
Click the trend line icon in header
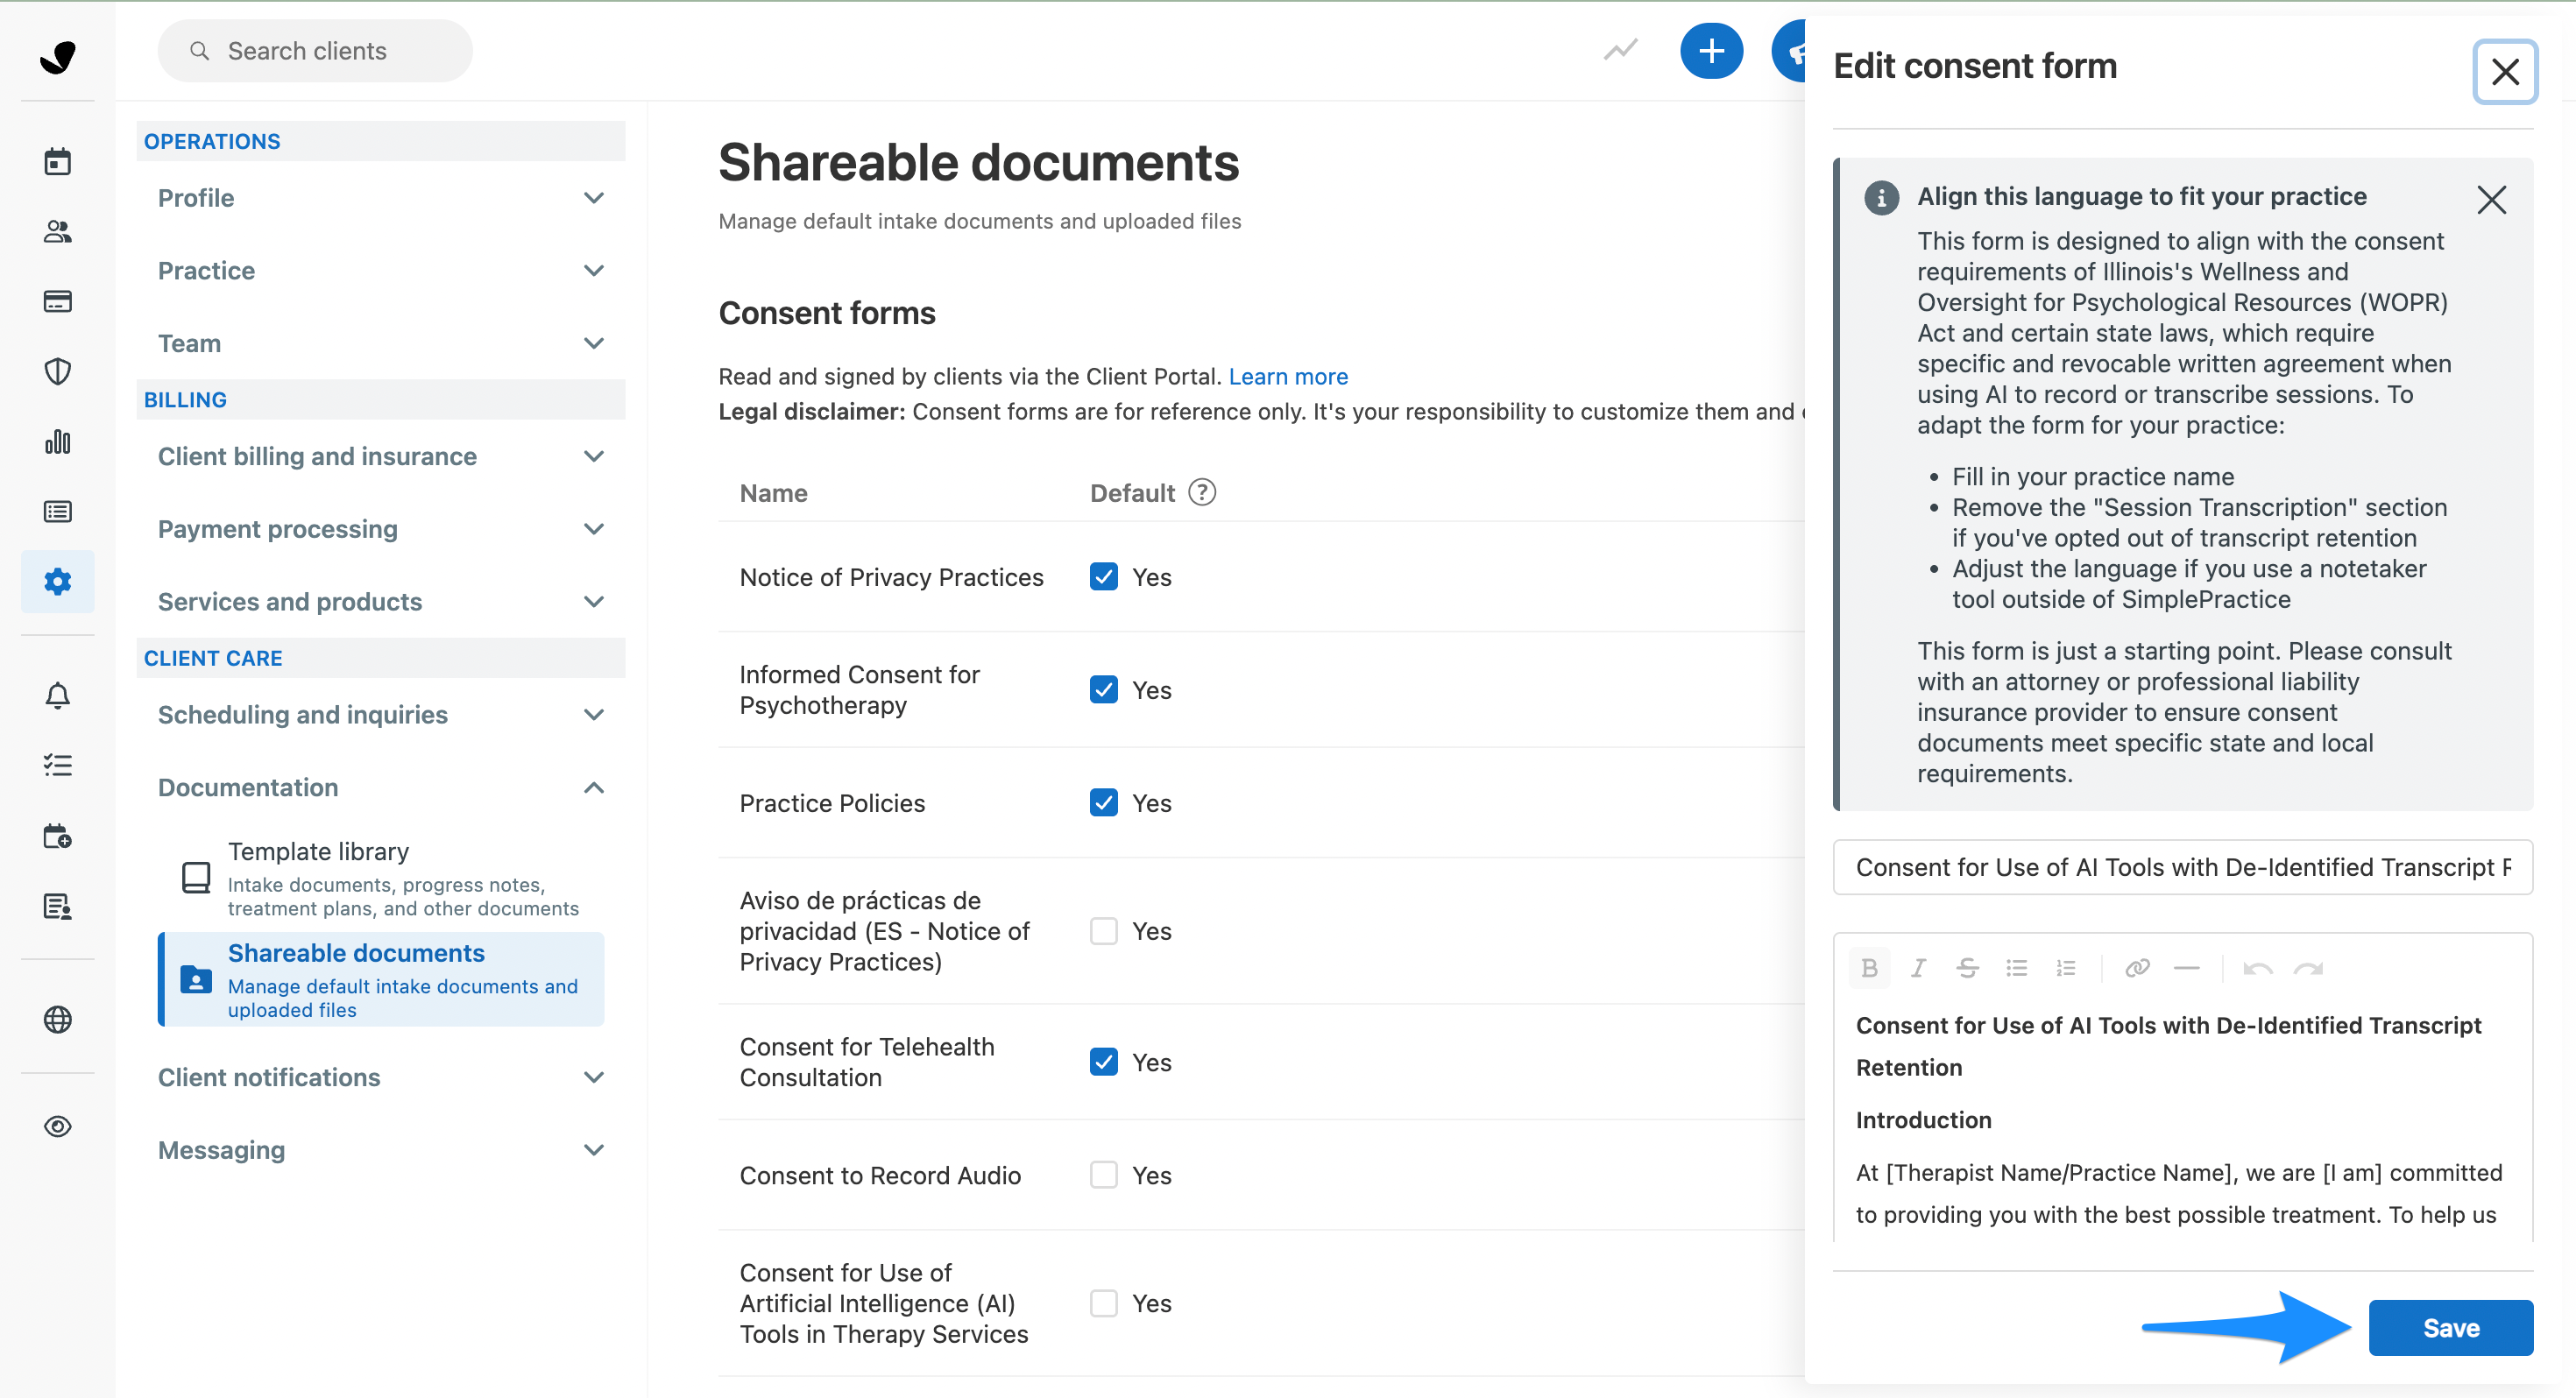(1620, 50)
